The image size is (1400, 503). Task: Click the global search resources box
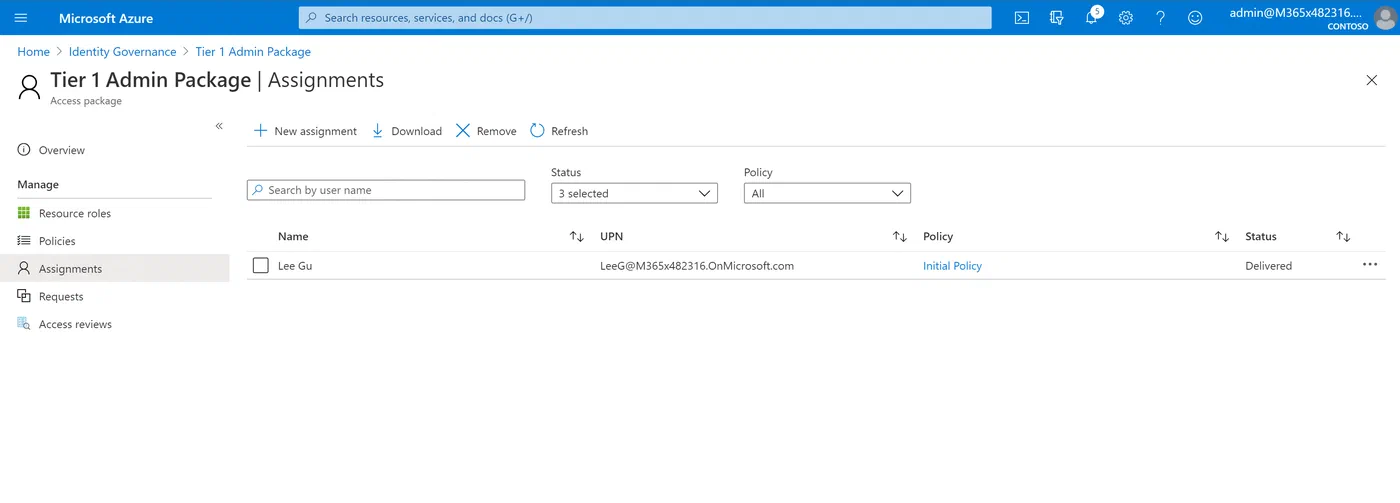tap(645, 18)
